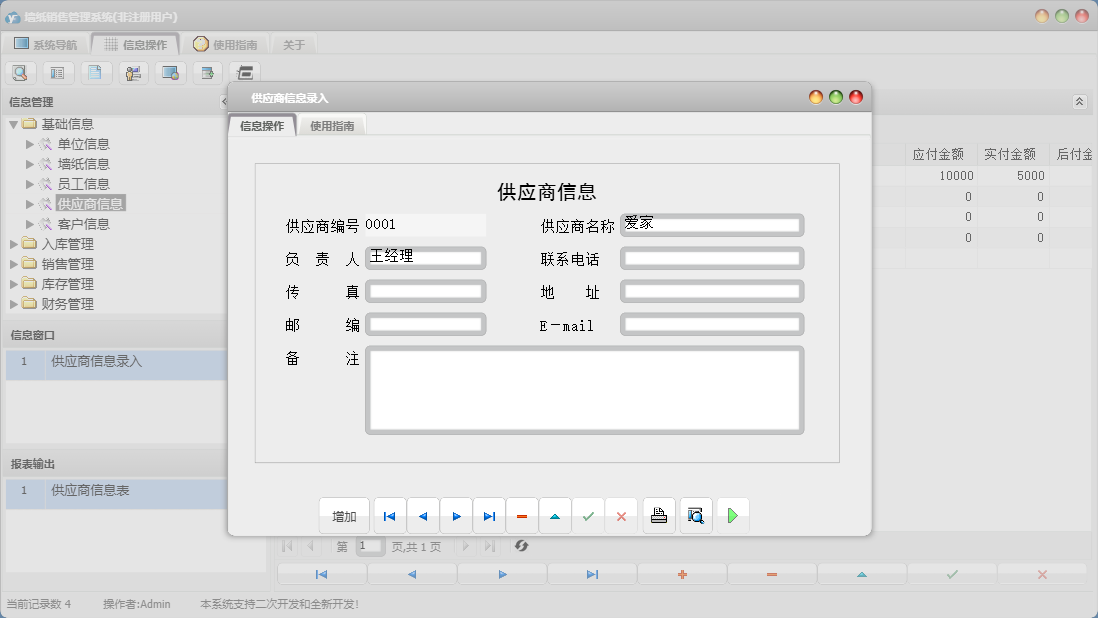Click the 增加 button to add a record
The image size is (1098, 618).
pyautogui.click(x=344, y=515)
